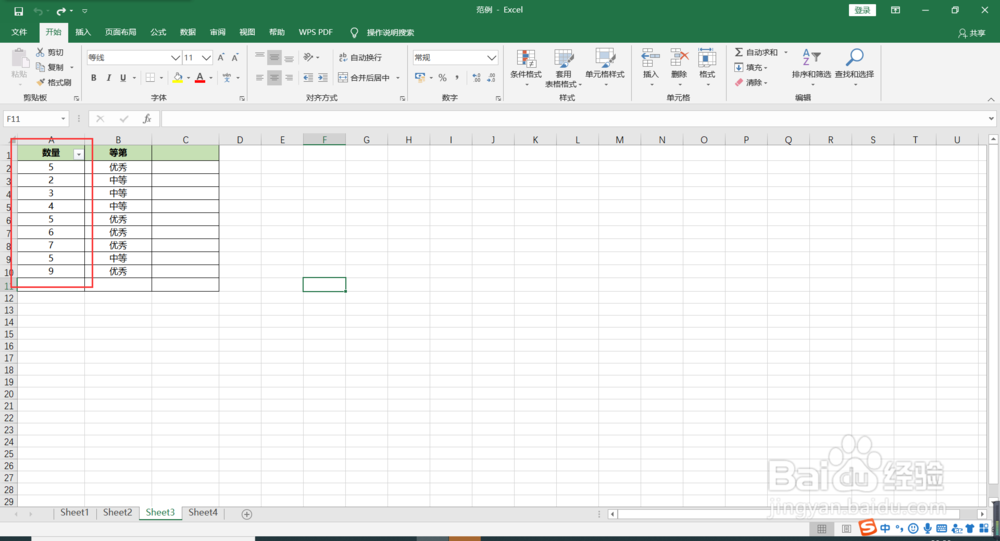Click the text orientation icon

309,57
